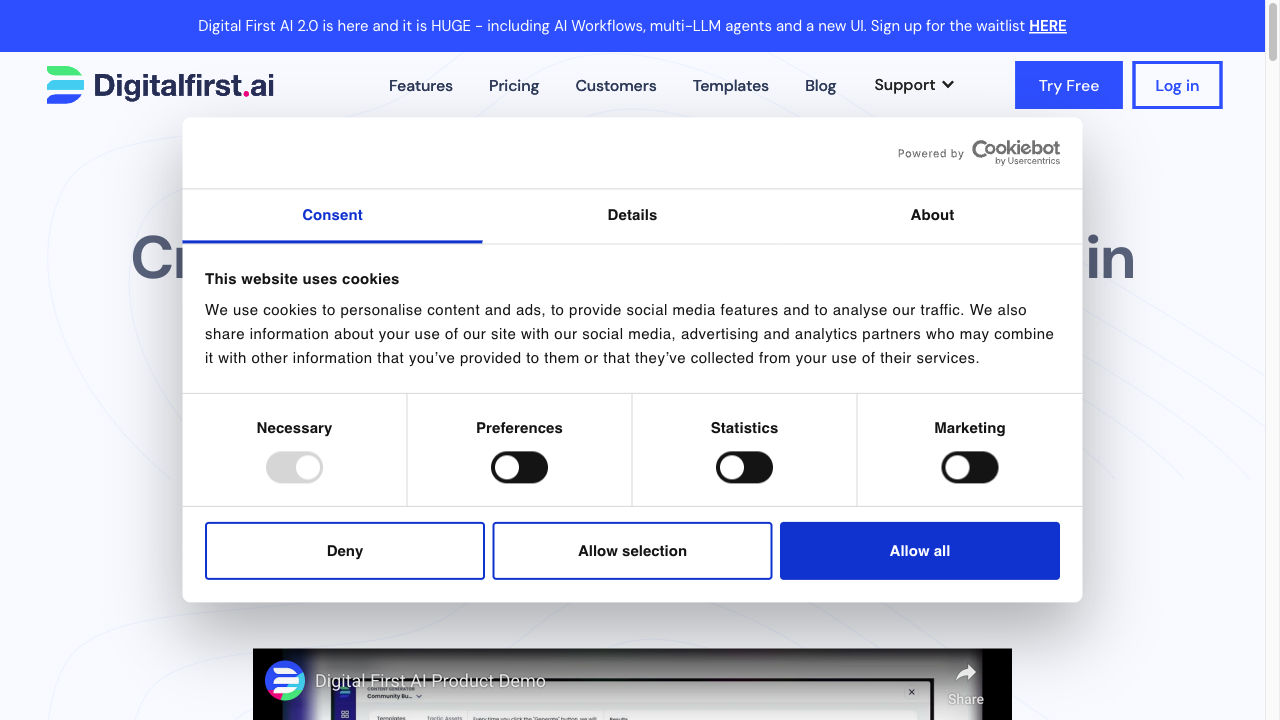
Task: Open the Pricing nav item
Action: [x=514, y=86]
